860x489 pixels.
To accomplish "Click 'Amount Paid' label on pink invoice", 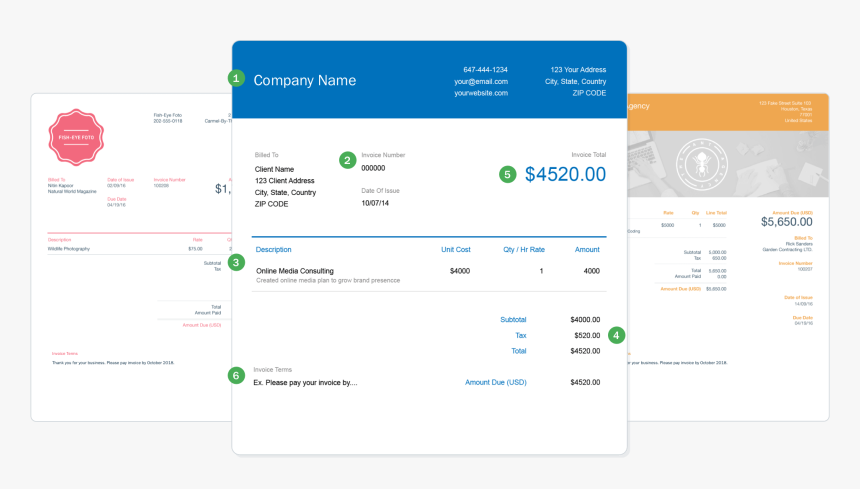I will [207, 313].
